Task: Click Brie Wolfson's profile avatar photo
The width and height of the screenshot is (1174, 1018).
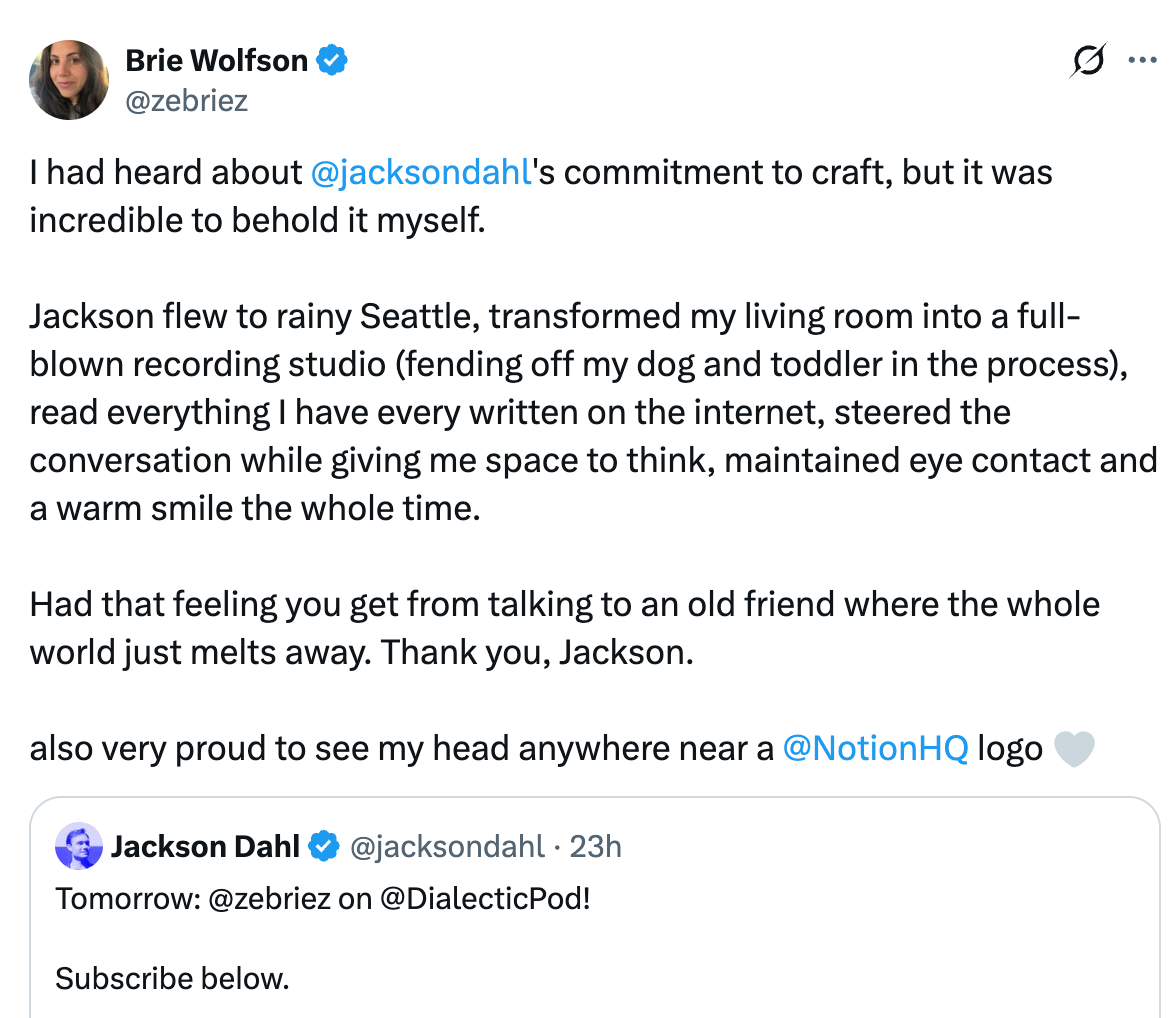Action: click(x=69, y=80)
